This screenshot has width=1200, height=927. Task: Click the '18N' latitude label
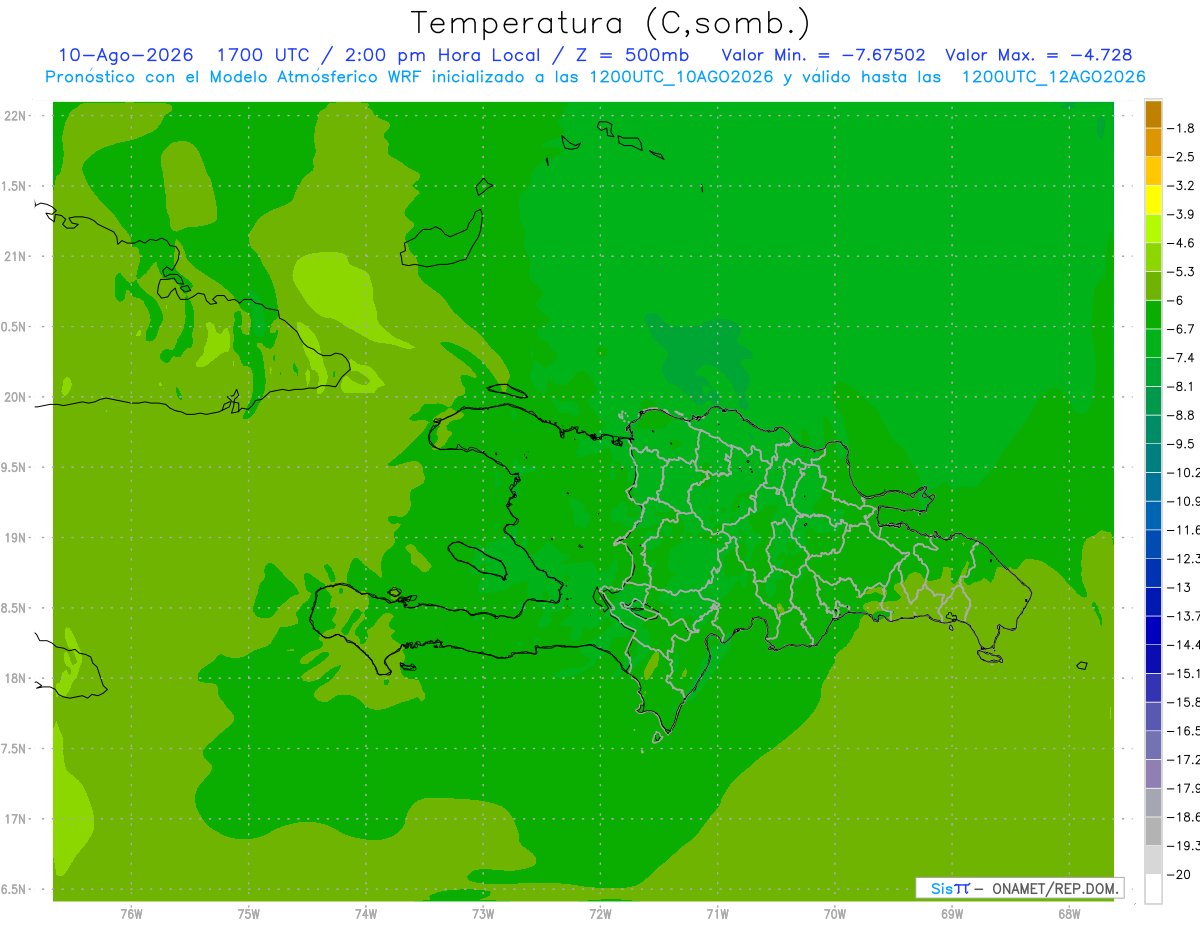[14, 678]
